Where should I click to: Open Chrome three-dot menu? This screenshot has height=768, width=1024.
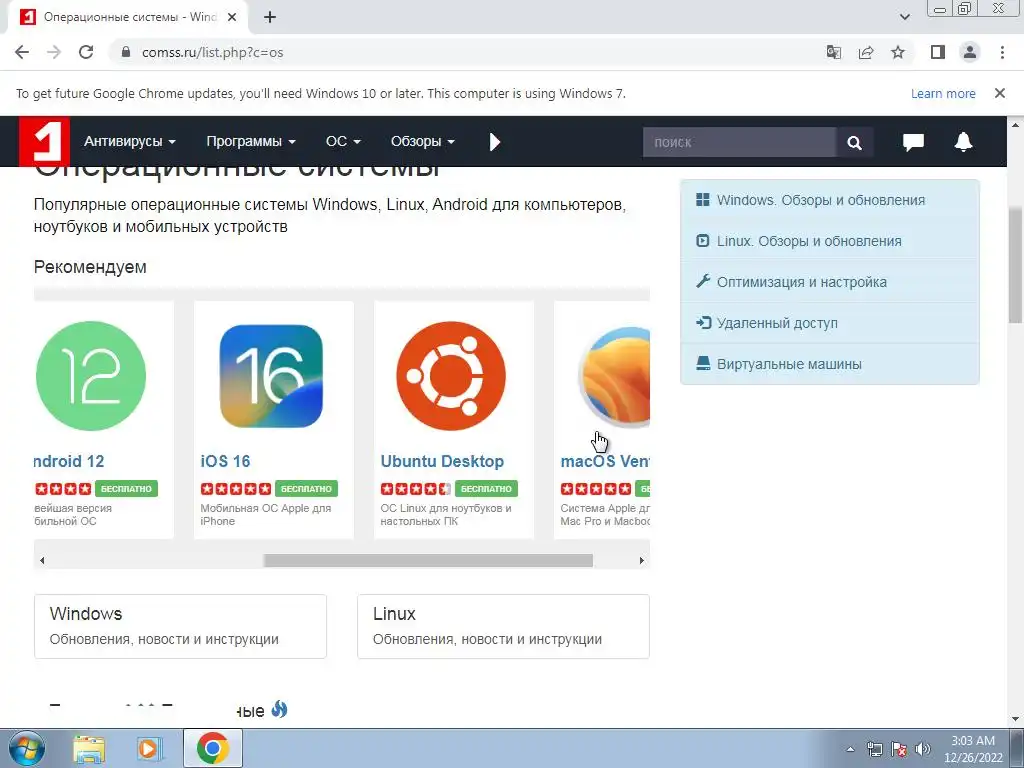[1002, 52]
